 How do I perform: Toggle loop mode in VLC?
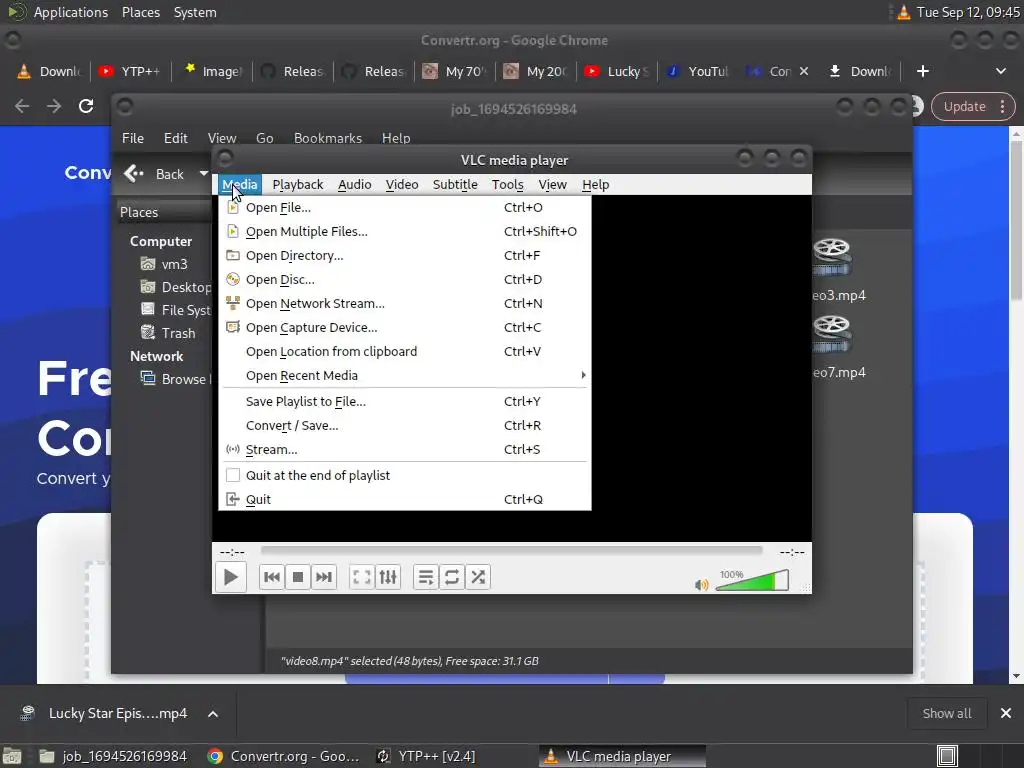(452, 577)
